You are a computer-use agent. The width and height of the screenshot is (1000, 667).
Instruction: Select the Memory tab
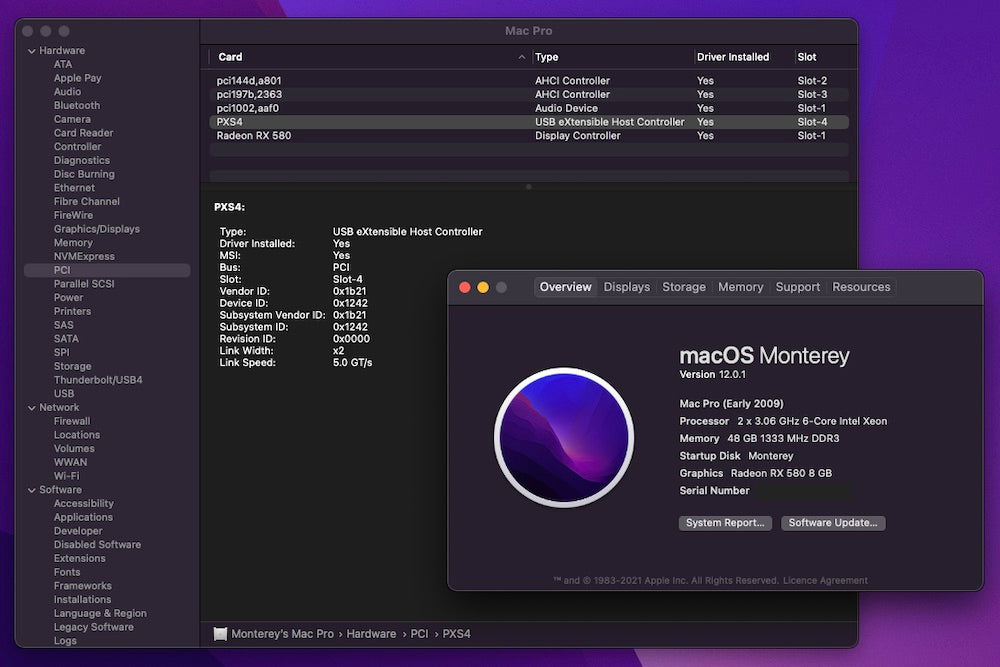point(740,287)
